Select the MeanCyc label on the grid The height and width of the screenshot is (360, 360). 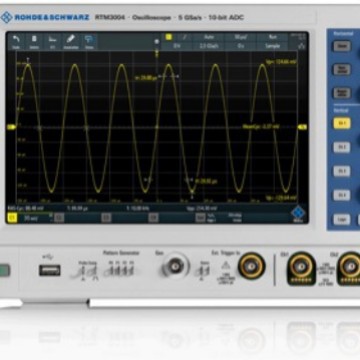[260, 126]
